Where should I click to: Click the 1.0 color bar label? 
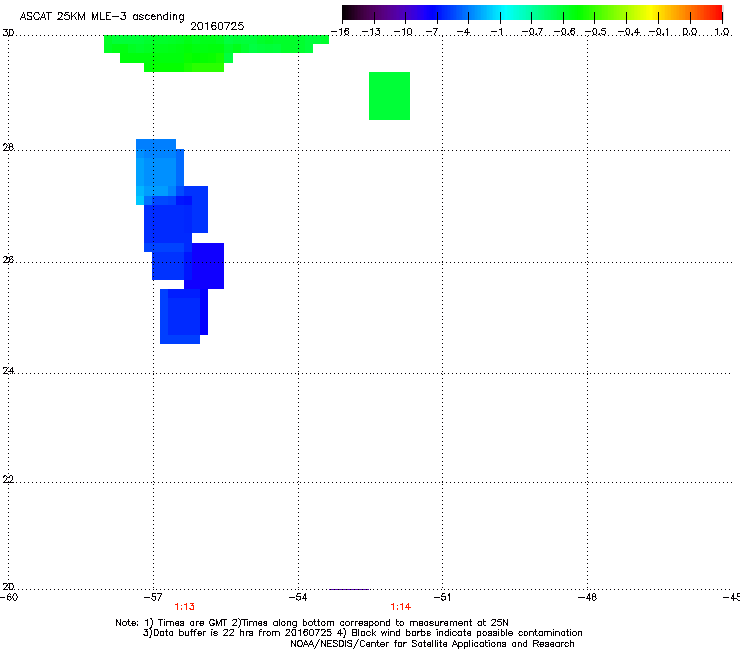(x=722, y=32)
